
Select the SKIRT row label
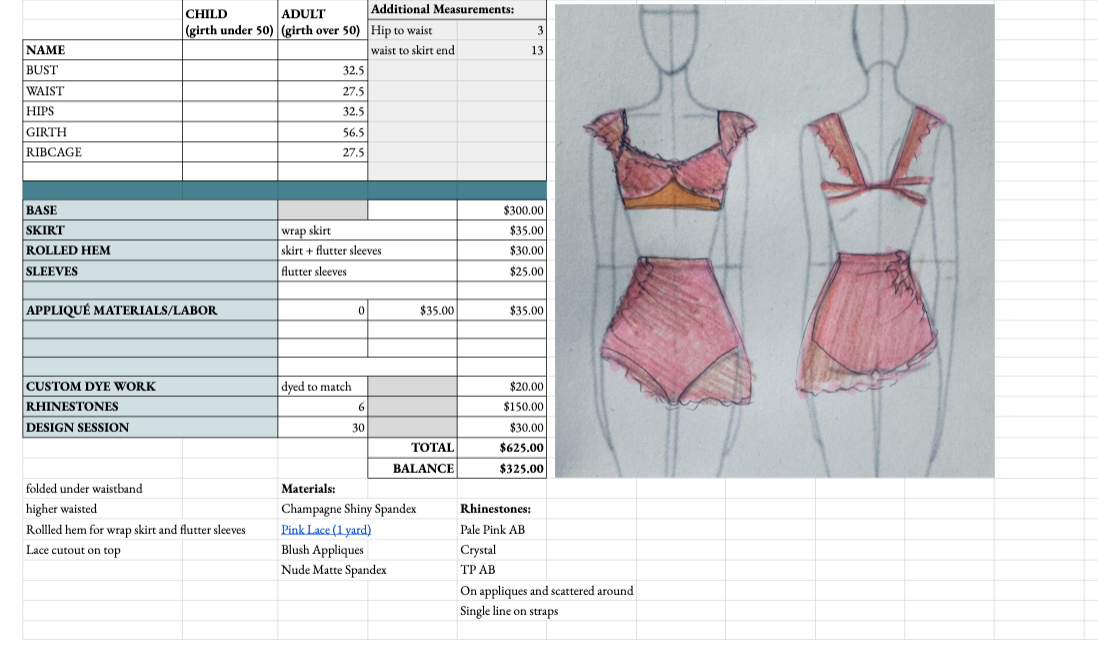click(150, 230)
